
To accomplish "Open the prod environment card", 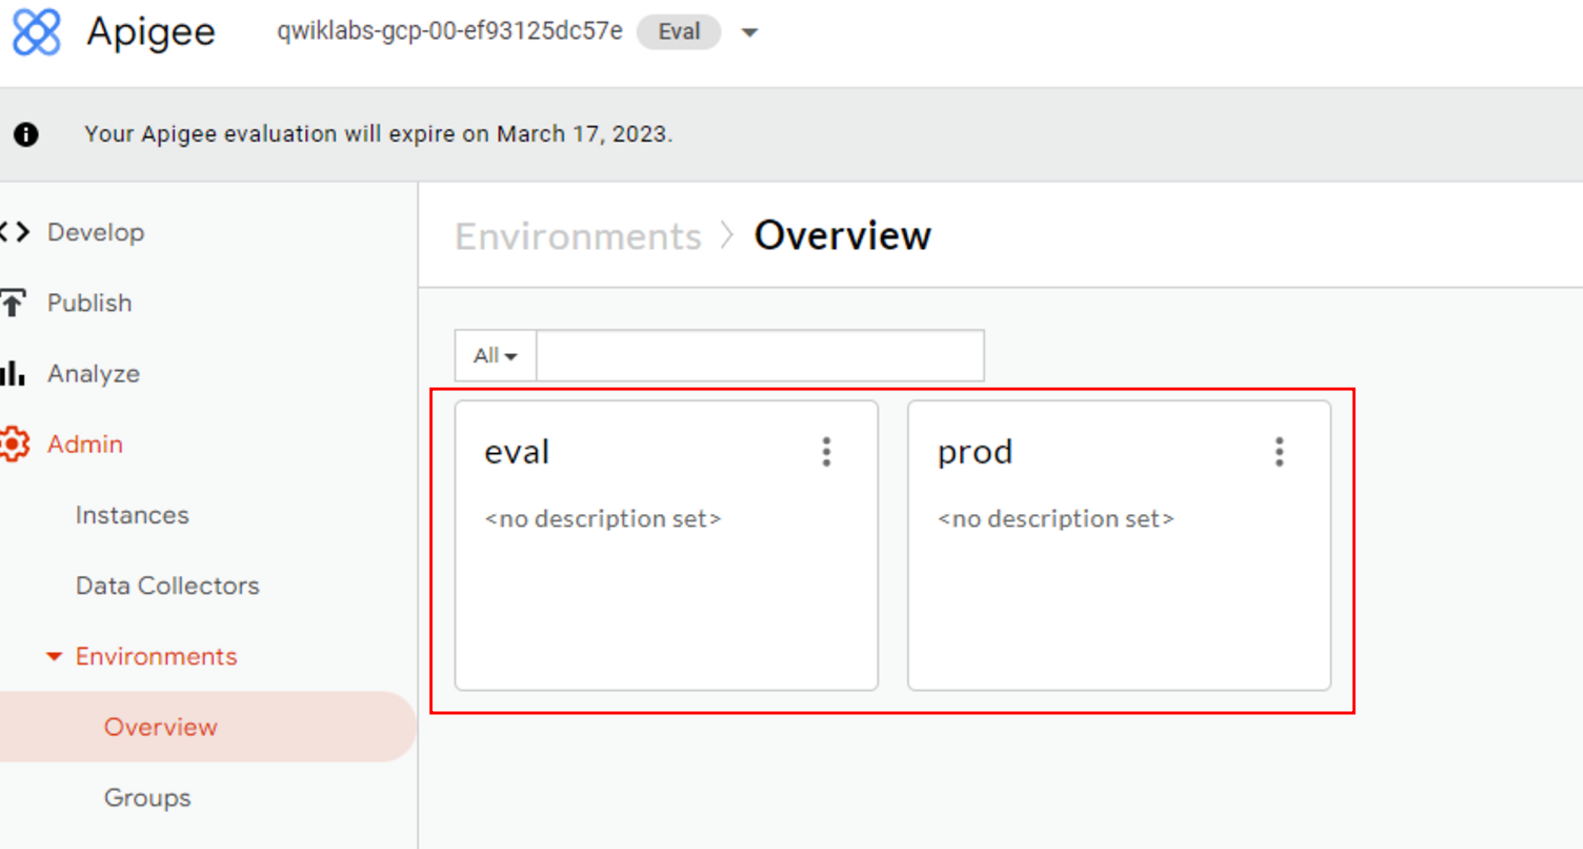I will (x=1119, y=546).
